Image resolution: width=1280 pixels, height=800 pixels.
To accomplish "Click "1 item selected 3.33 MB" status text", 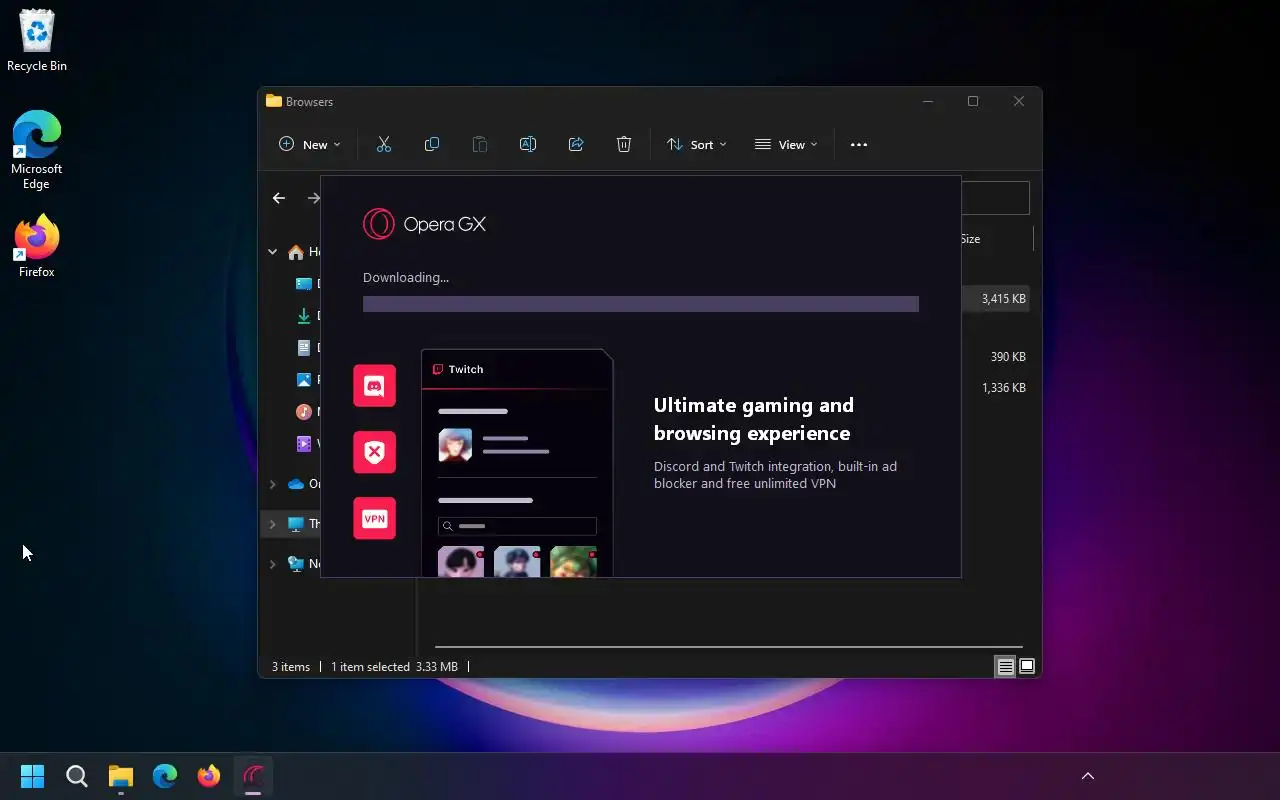I will click(x=395, y=667).
